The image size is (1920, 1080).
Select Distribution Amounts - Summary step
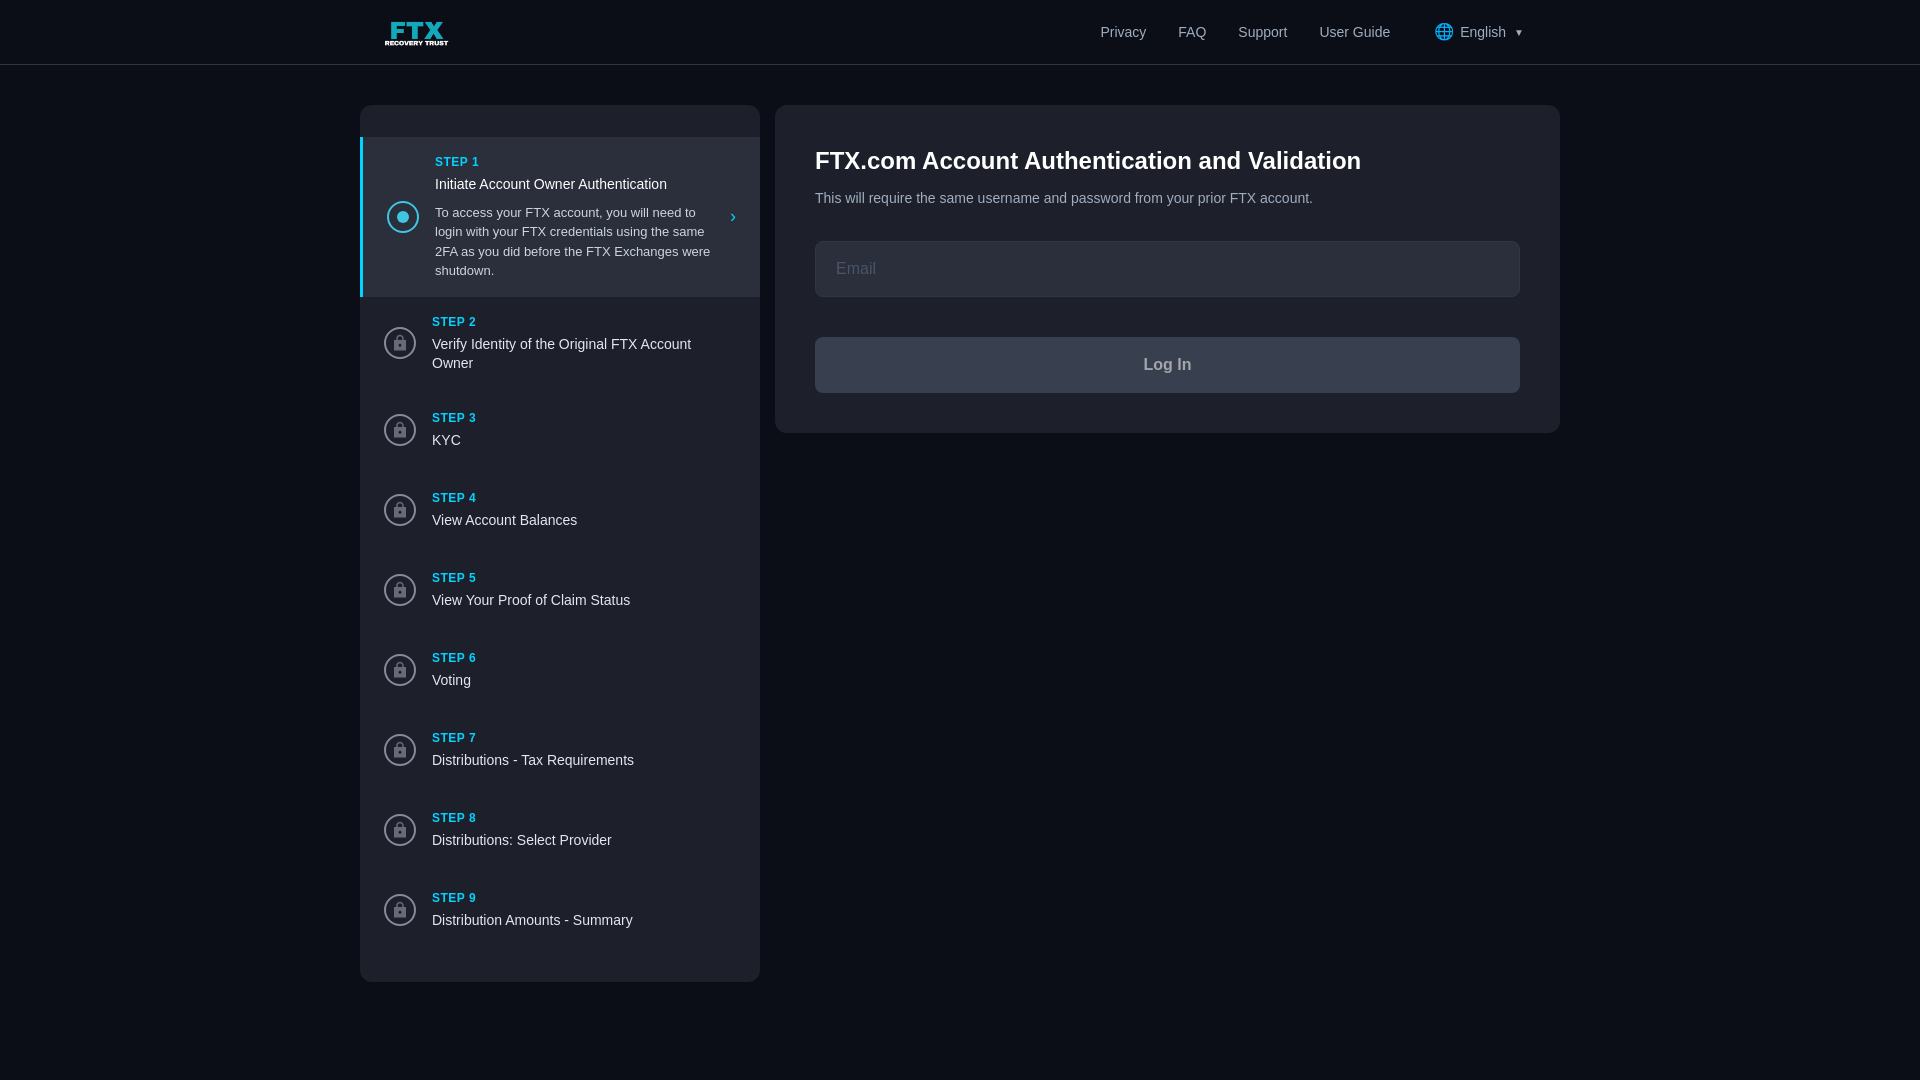tap(532, 920)
